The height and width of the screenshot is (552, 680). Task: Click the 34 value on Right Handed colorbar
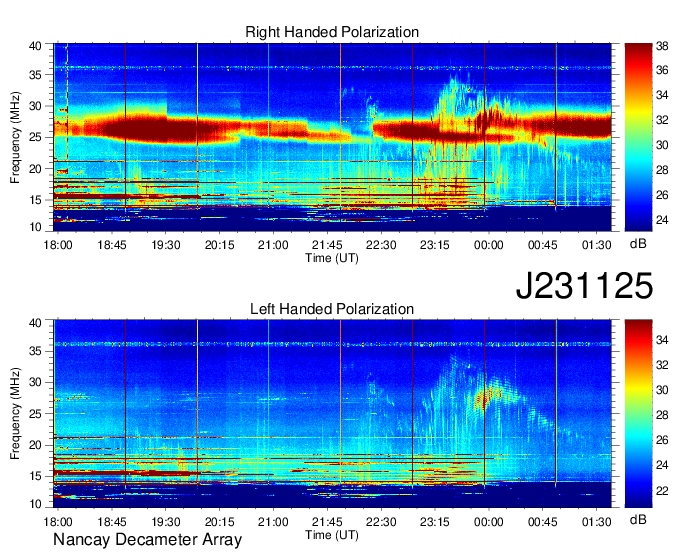coord(662,95)
